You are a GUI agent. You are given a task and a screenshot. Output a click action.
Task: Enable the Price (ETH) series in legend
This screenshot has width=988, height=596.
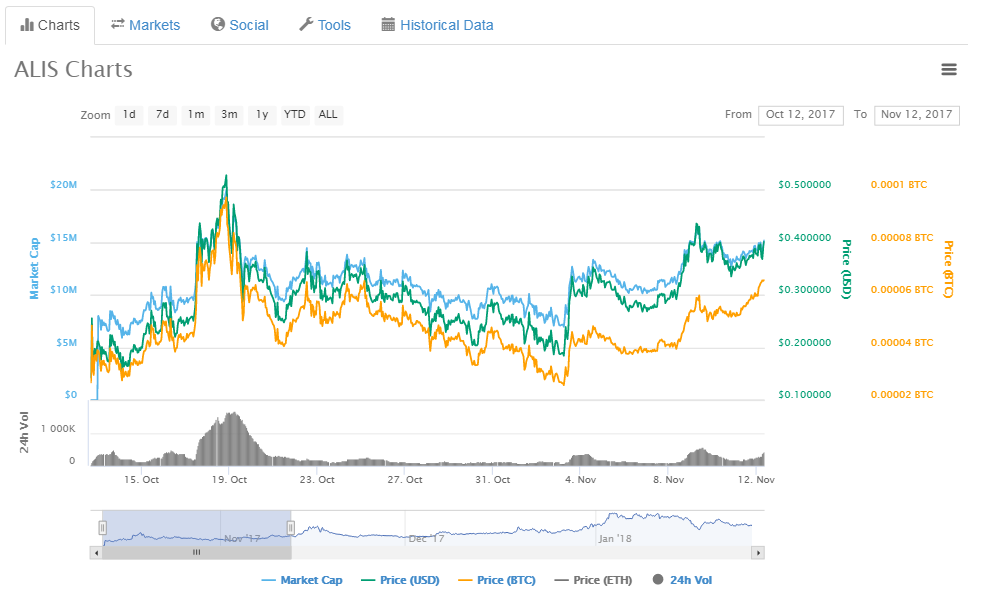tap(593, 580)
